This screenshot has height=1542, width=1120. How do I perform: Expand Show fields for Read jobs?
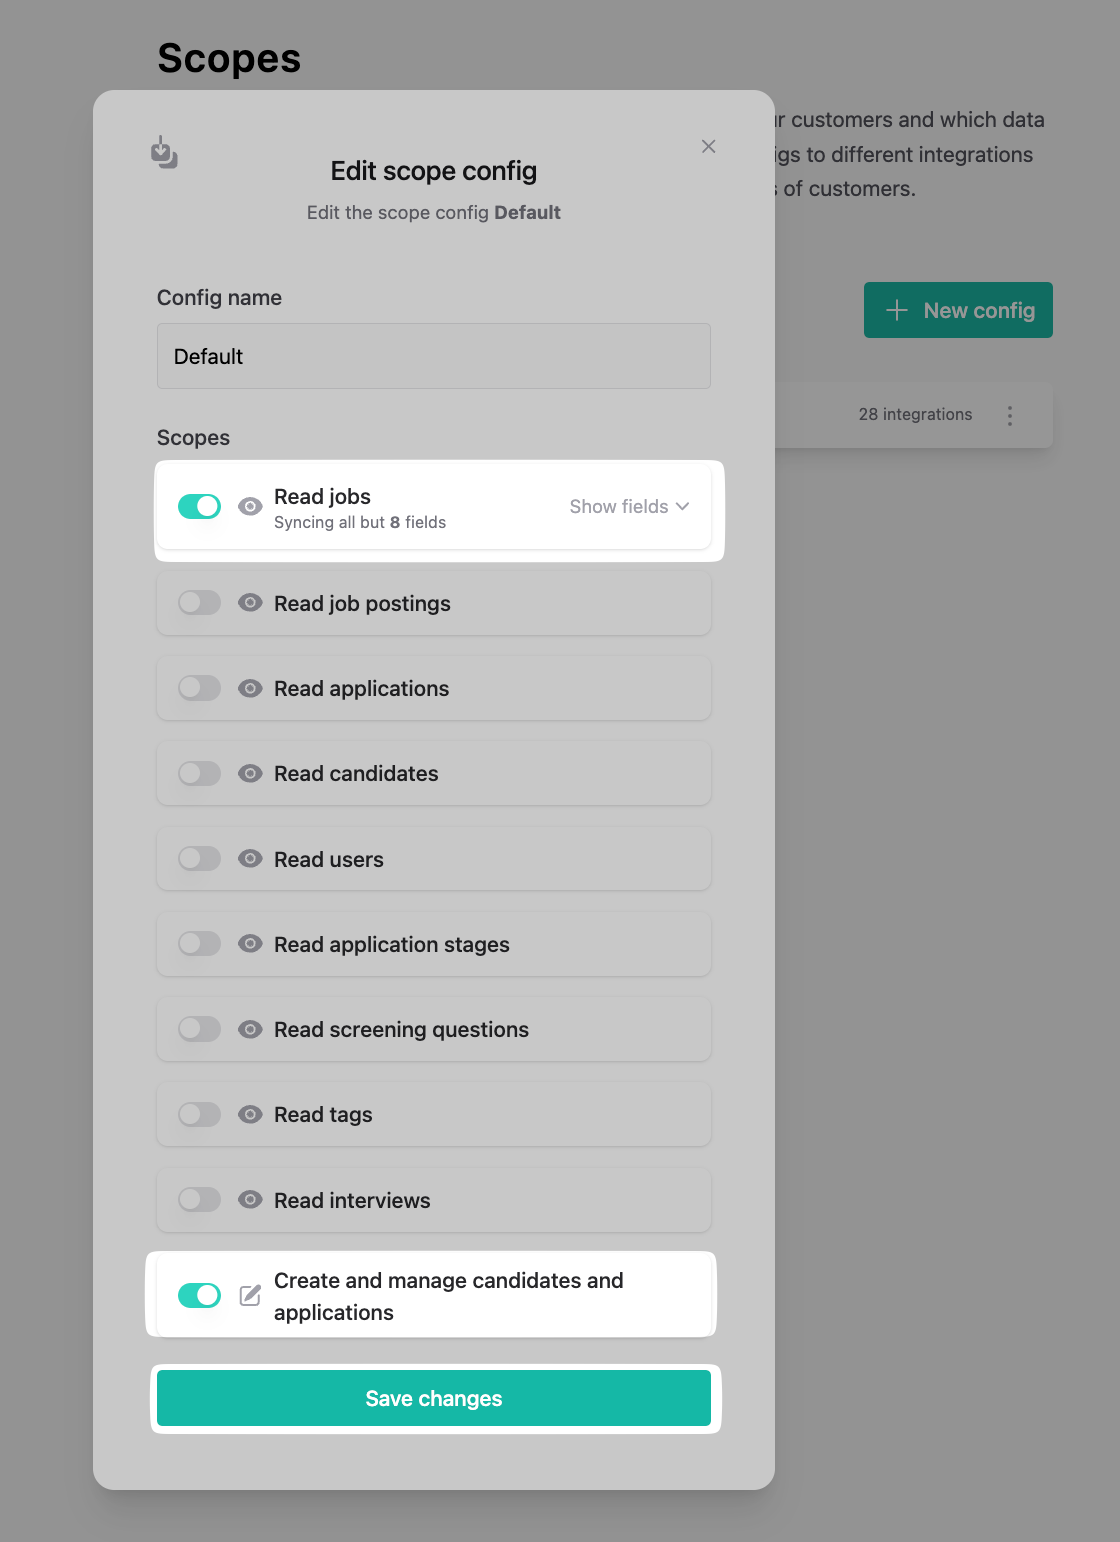pos(629,507)
